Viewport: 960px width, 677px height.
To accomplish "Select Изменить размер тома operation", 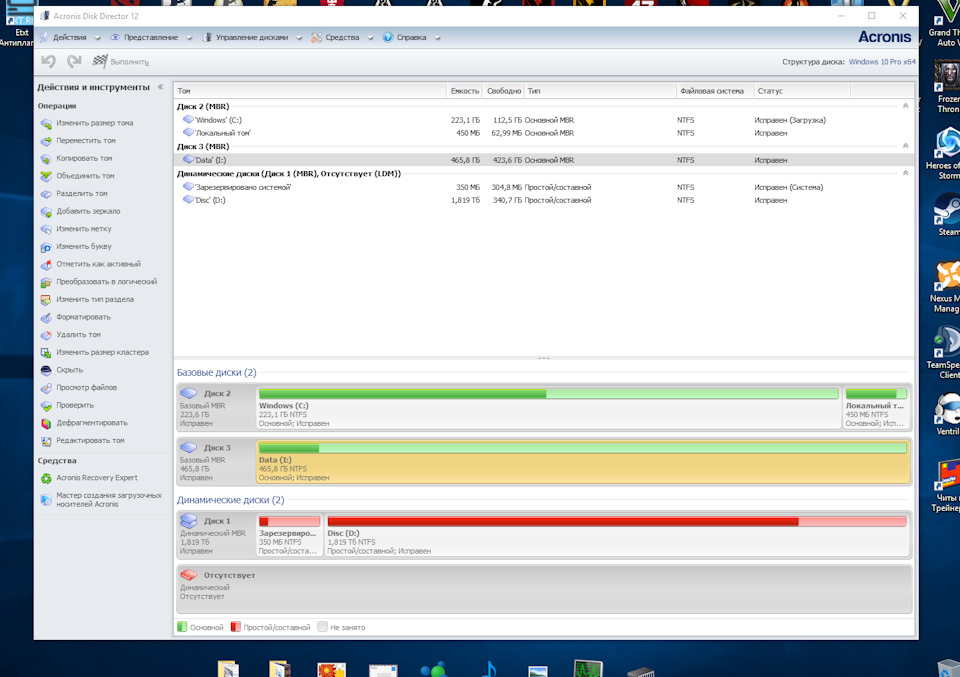I will tap(87, 123).
